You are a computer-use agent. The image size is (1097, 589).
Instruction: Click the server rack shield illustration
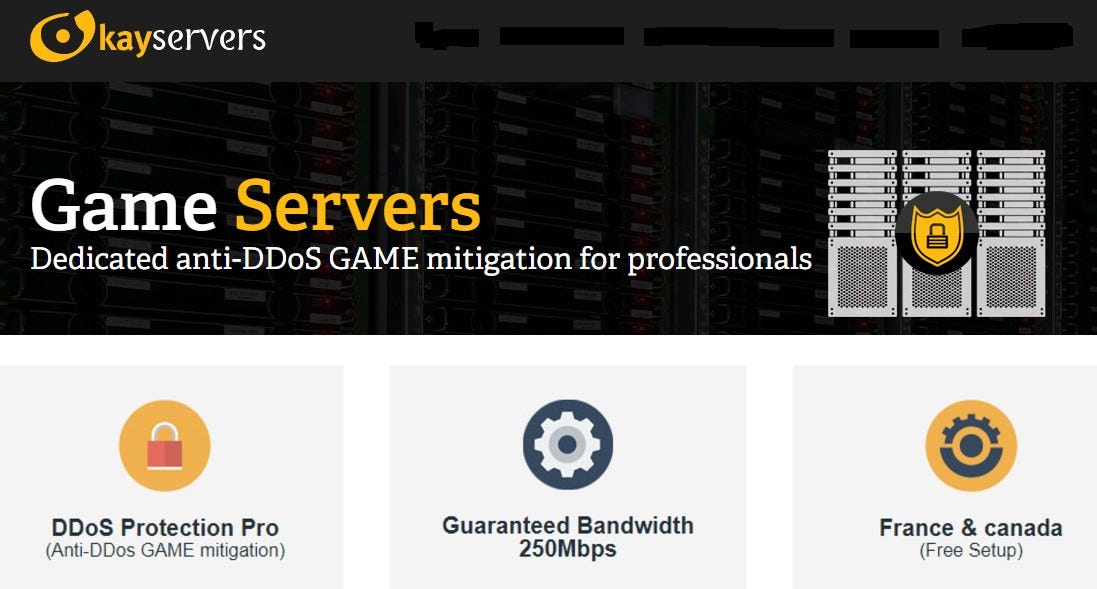937,234
